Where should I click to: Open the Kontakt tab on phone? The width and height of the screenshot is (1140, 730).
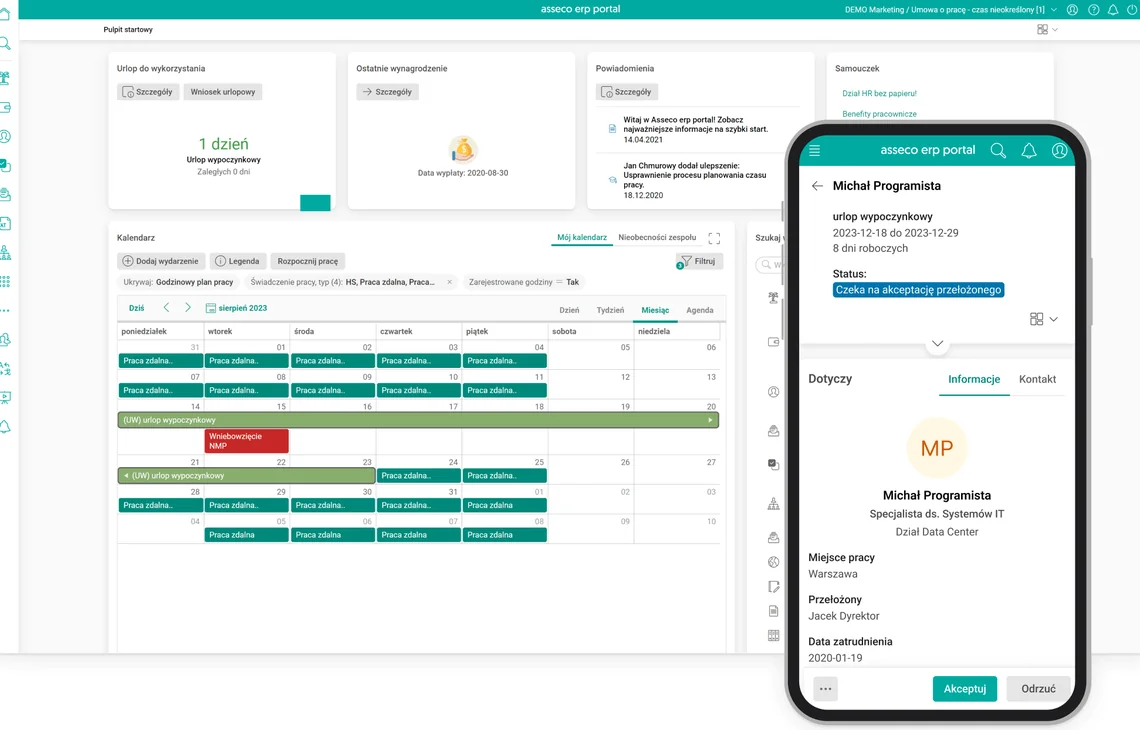pyautogui.click(x=1037, y=380)
